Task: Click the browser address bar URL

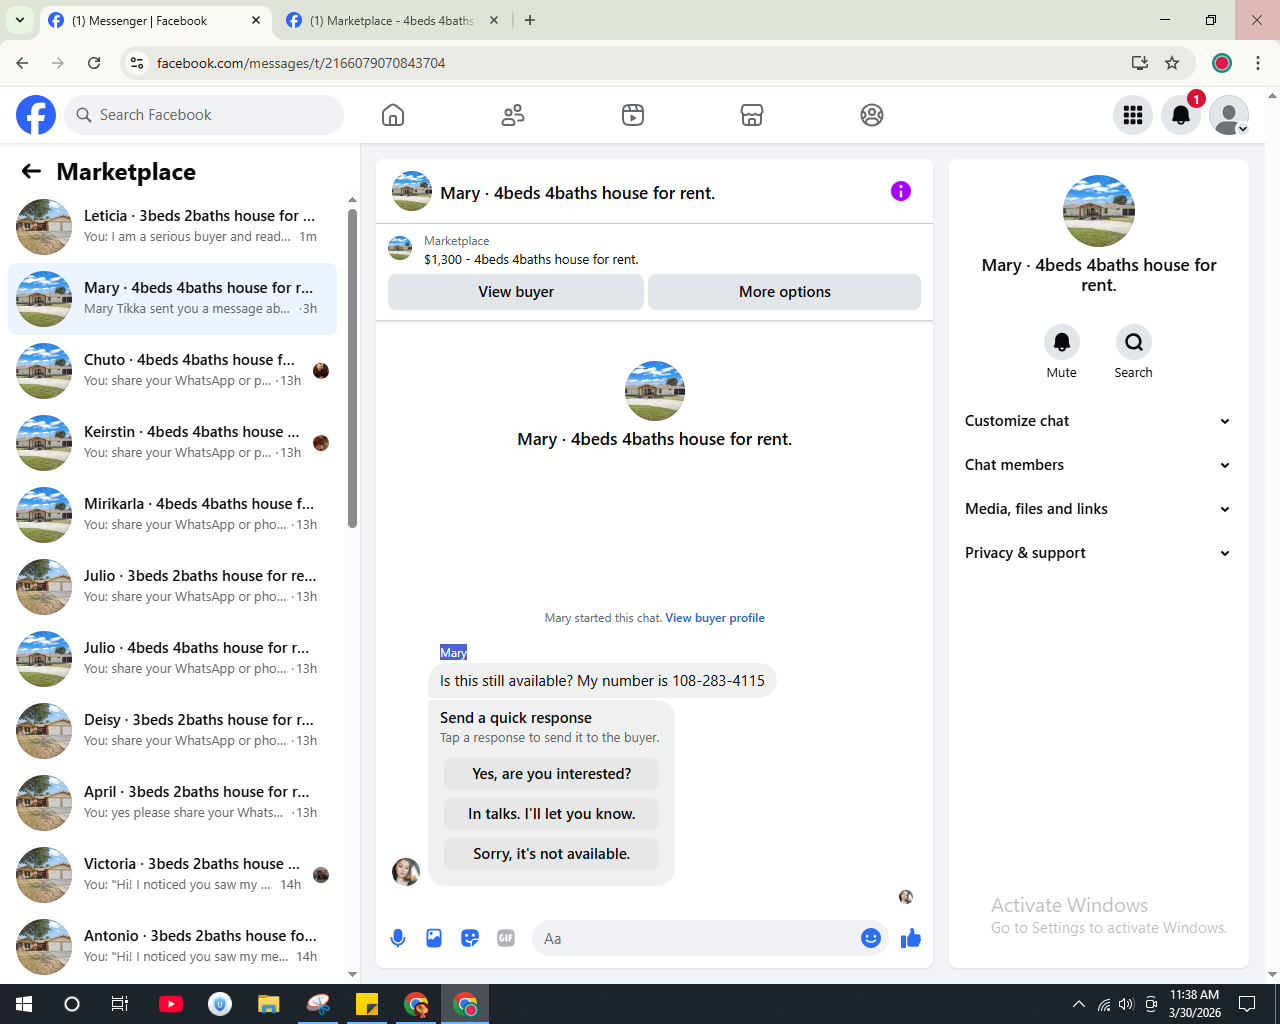Action: (x=301, y=63)
